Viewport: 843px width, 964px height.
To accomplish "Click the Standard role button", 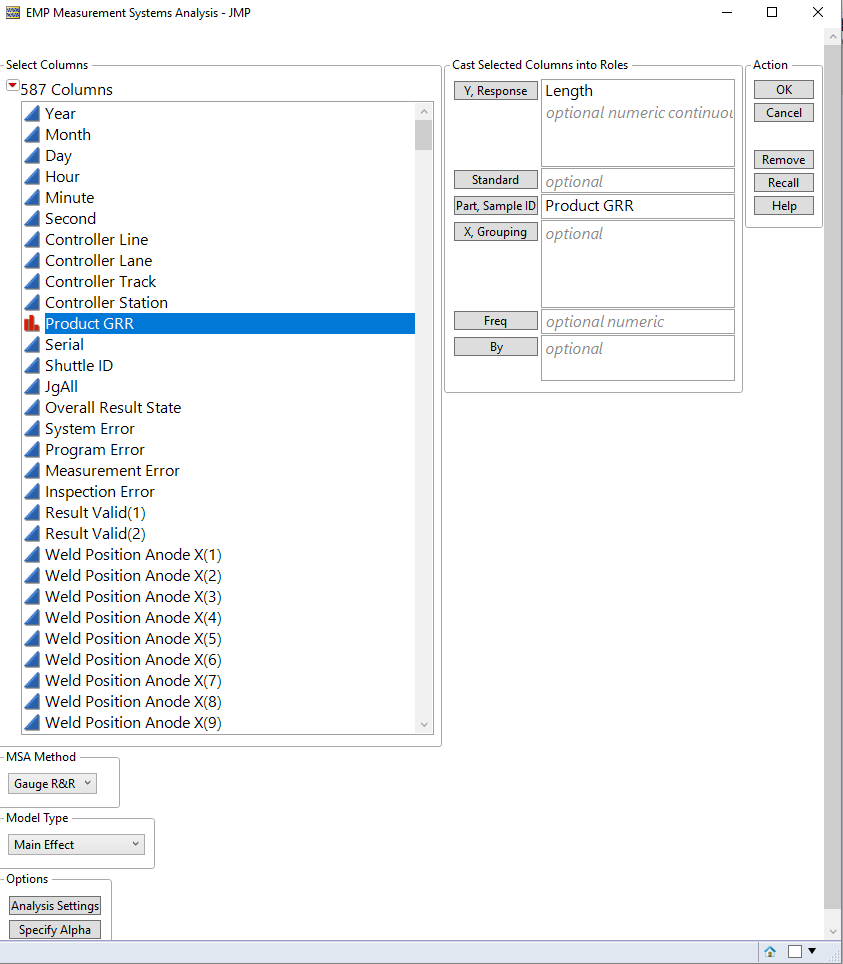I will (496, 180).
